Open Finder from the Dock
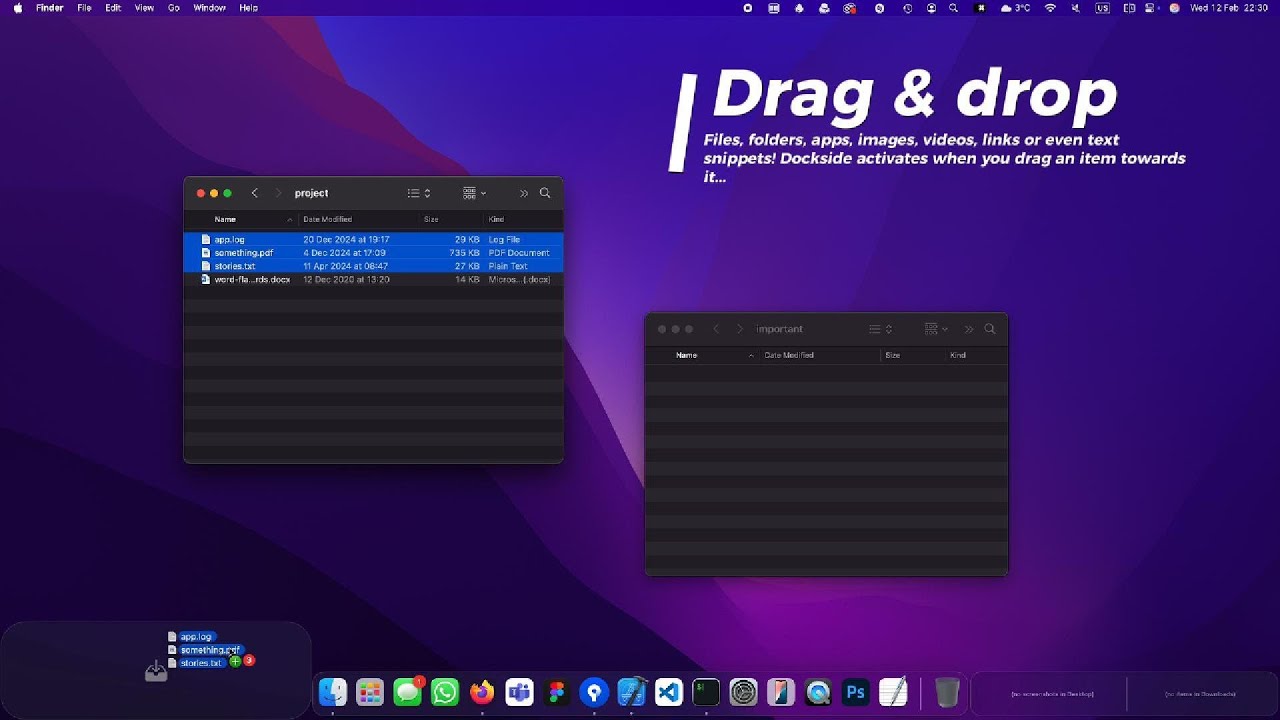This screenshot has height=720, width=1280. pyautogui.click(x=333, y=692)
